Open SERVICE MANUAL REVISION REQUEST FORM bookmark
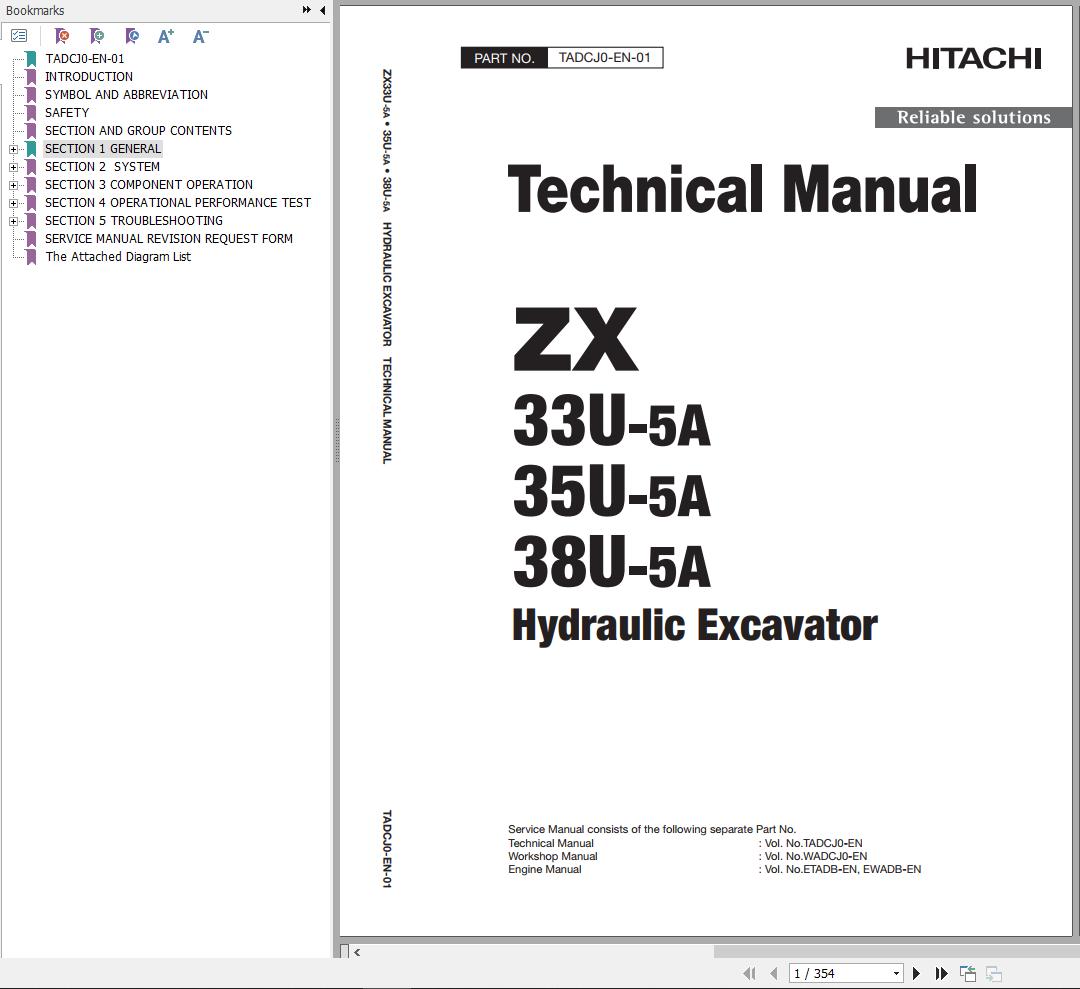Screen dimensions: 1080x989 click(169, 238)
